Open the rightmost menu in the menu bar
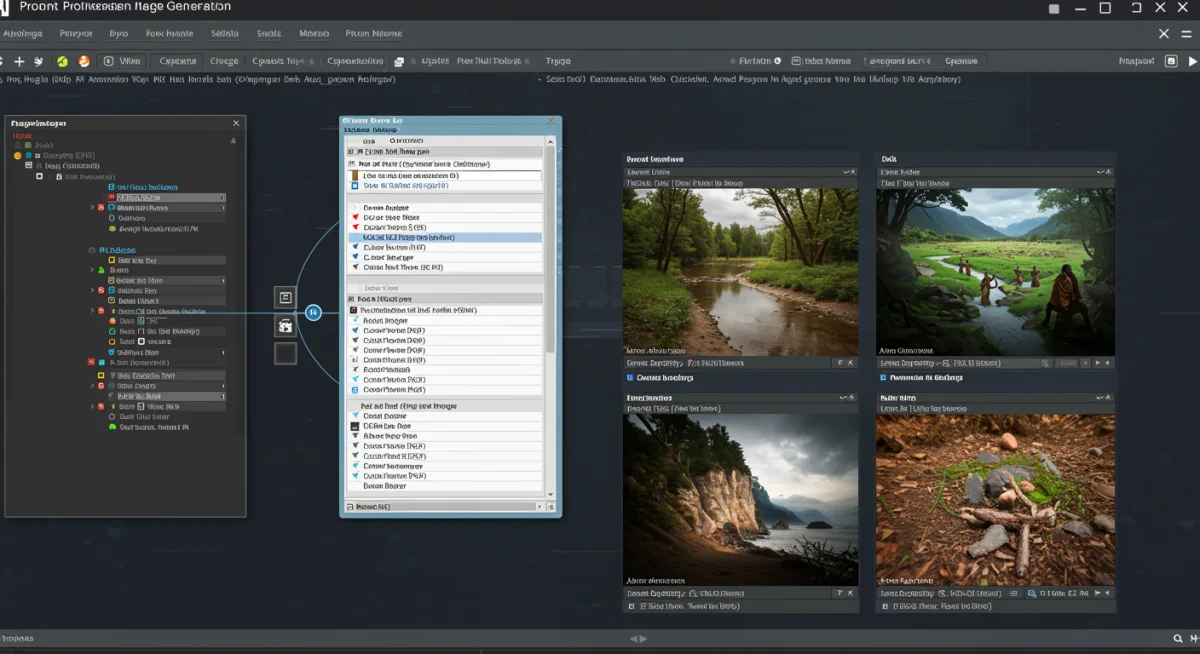This screenshot has width=1200, height=654. pos(373,33)
